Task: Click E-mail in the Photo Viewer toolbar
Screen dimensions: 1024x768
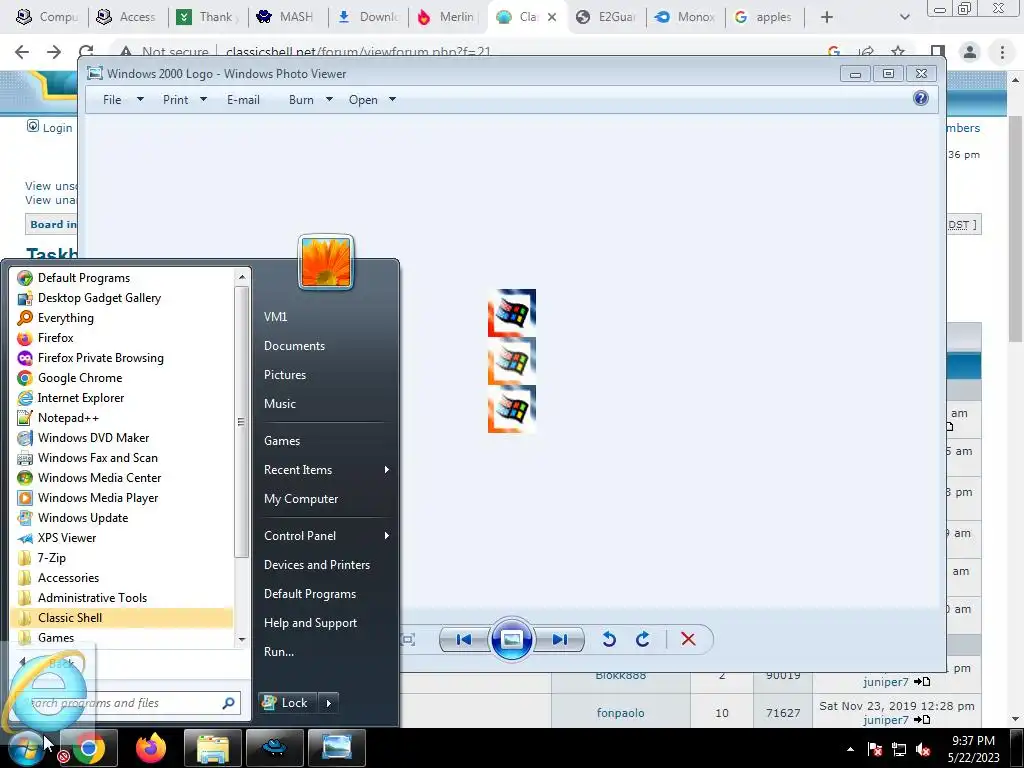Action: click(x=244, y=100)
